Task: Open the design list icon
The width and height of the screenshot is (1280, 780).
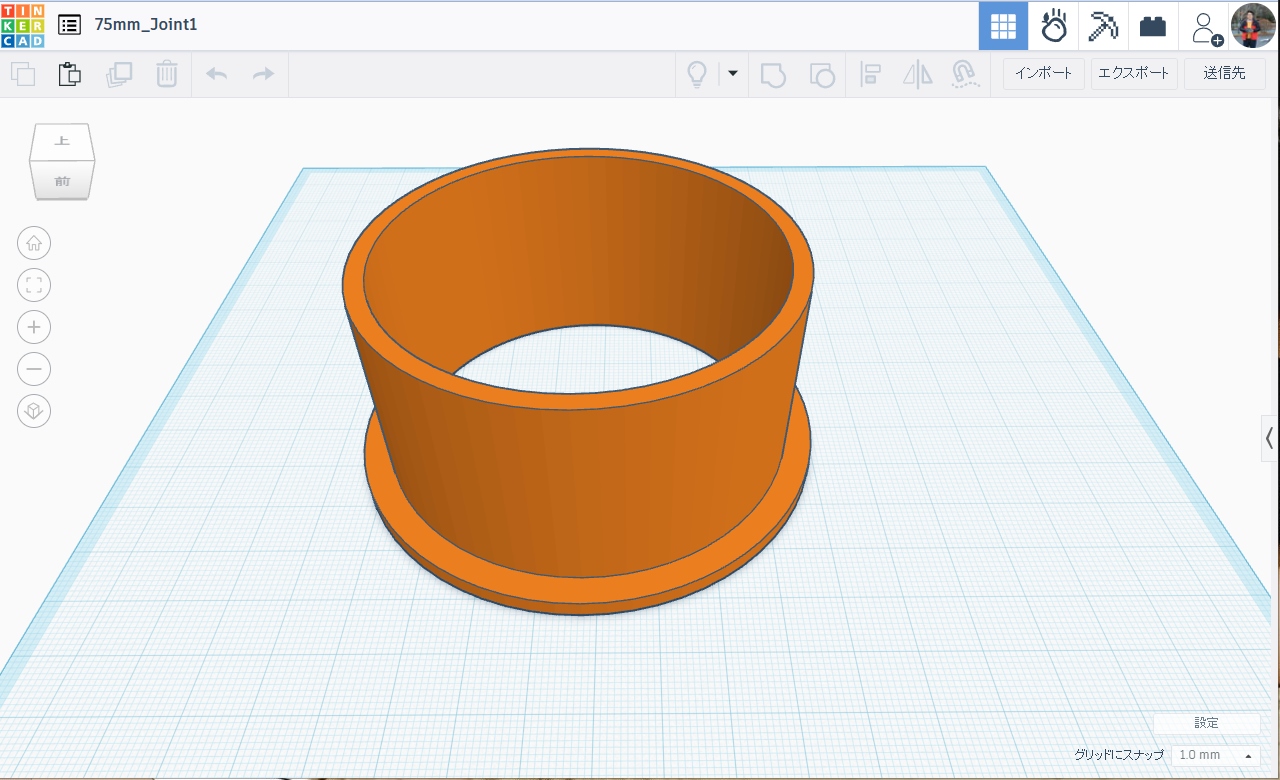Action: [69, 25]
